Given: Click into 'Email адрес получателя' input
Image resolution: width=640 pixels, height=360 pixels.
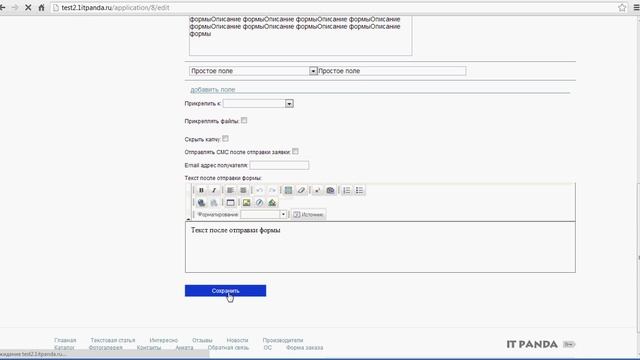Looking at the screenshot, I should (279, 165).
